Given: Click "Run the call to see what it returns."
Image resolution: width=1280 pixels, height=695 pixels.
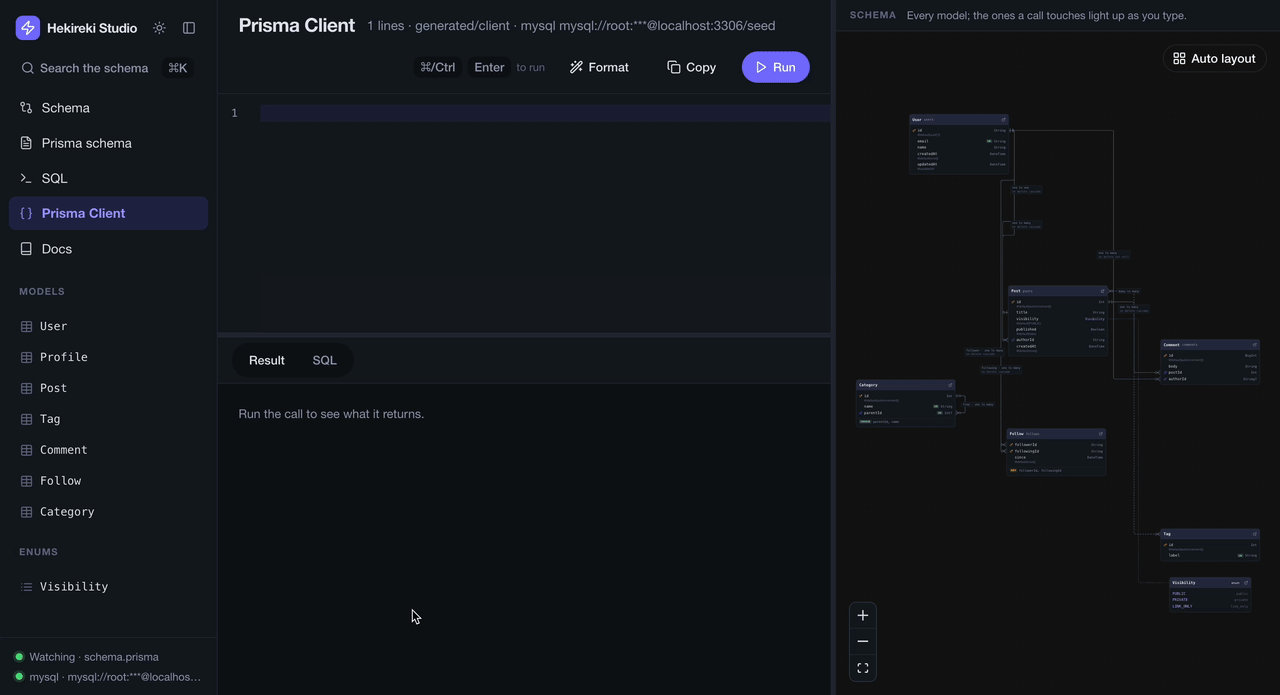Looking at the screenshot, I should (x=331, y=414).
